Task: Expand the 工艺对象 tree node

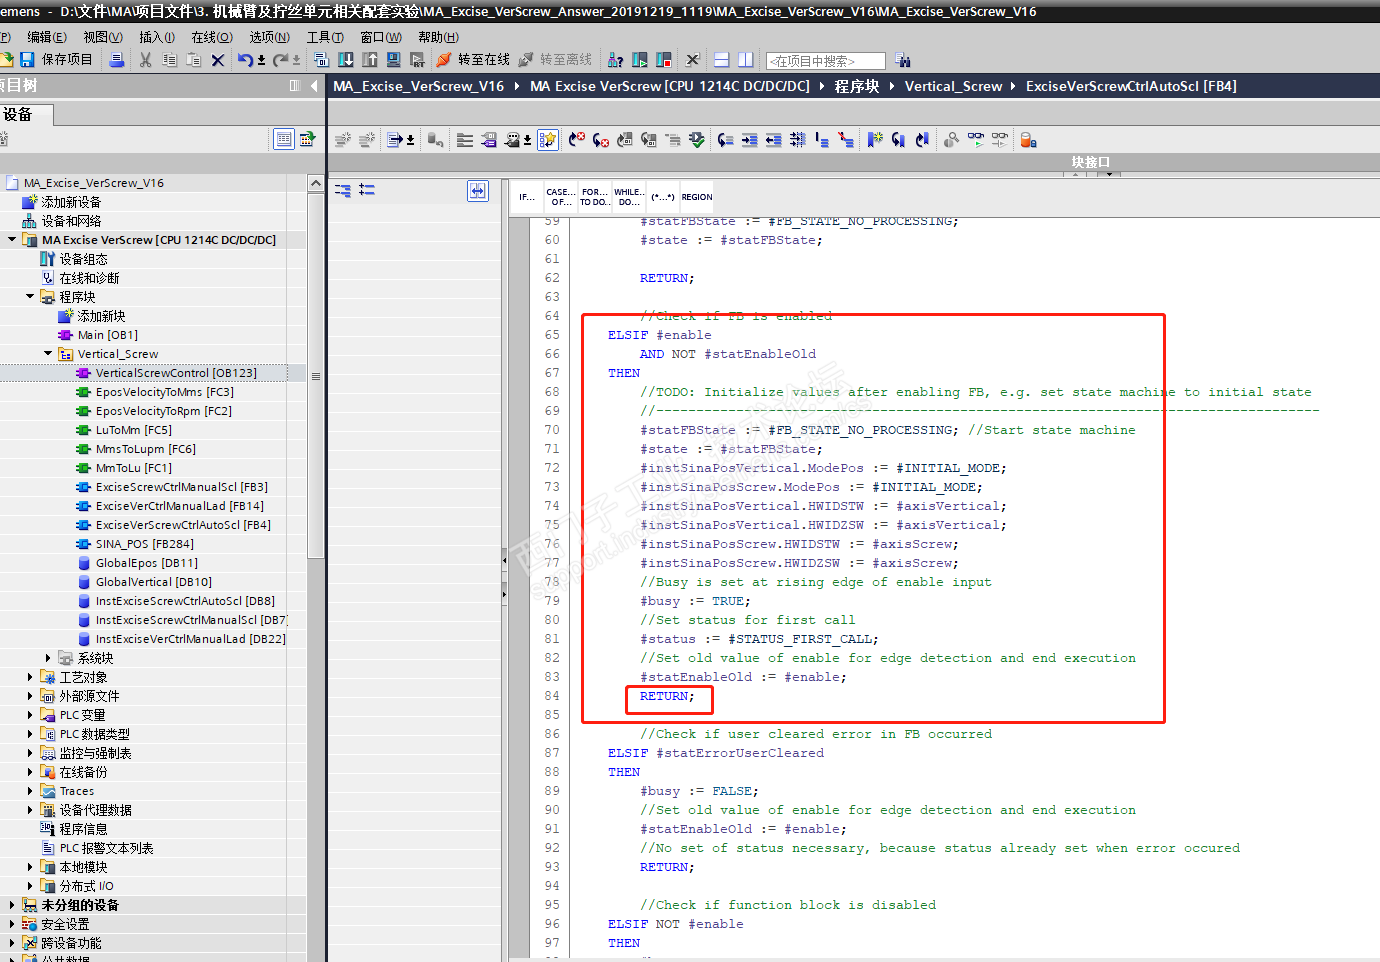Action: (x=30, y=677)
